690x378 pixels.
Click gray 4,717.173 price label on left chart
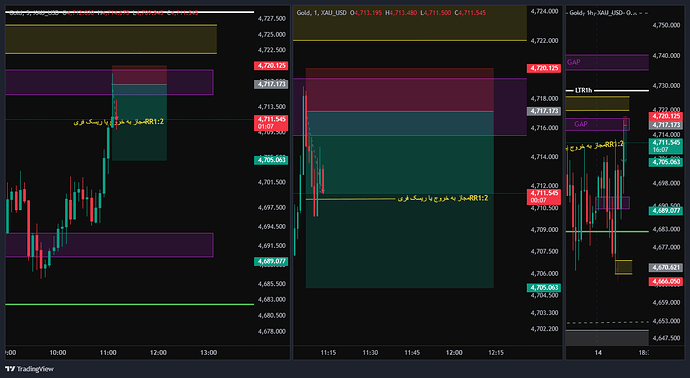tap(271, 84)
